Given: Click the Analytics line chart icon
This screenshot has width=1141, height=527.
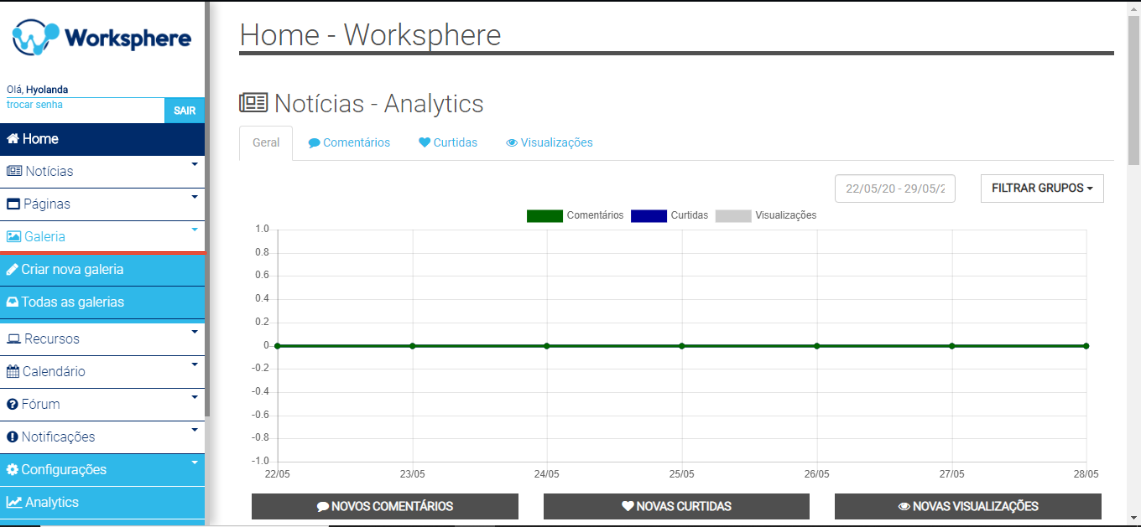Looking at the screenshot, I should tap(14, 502).
